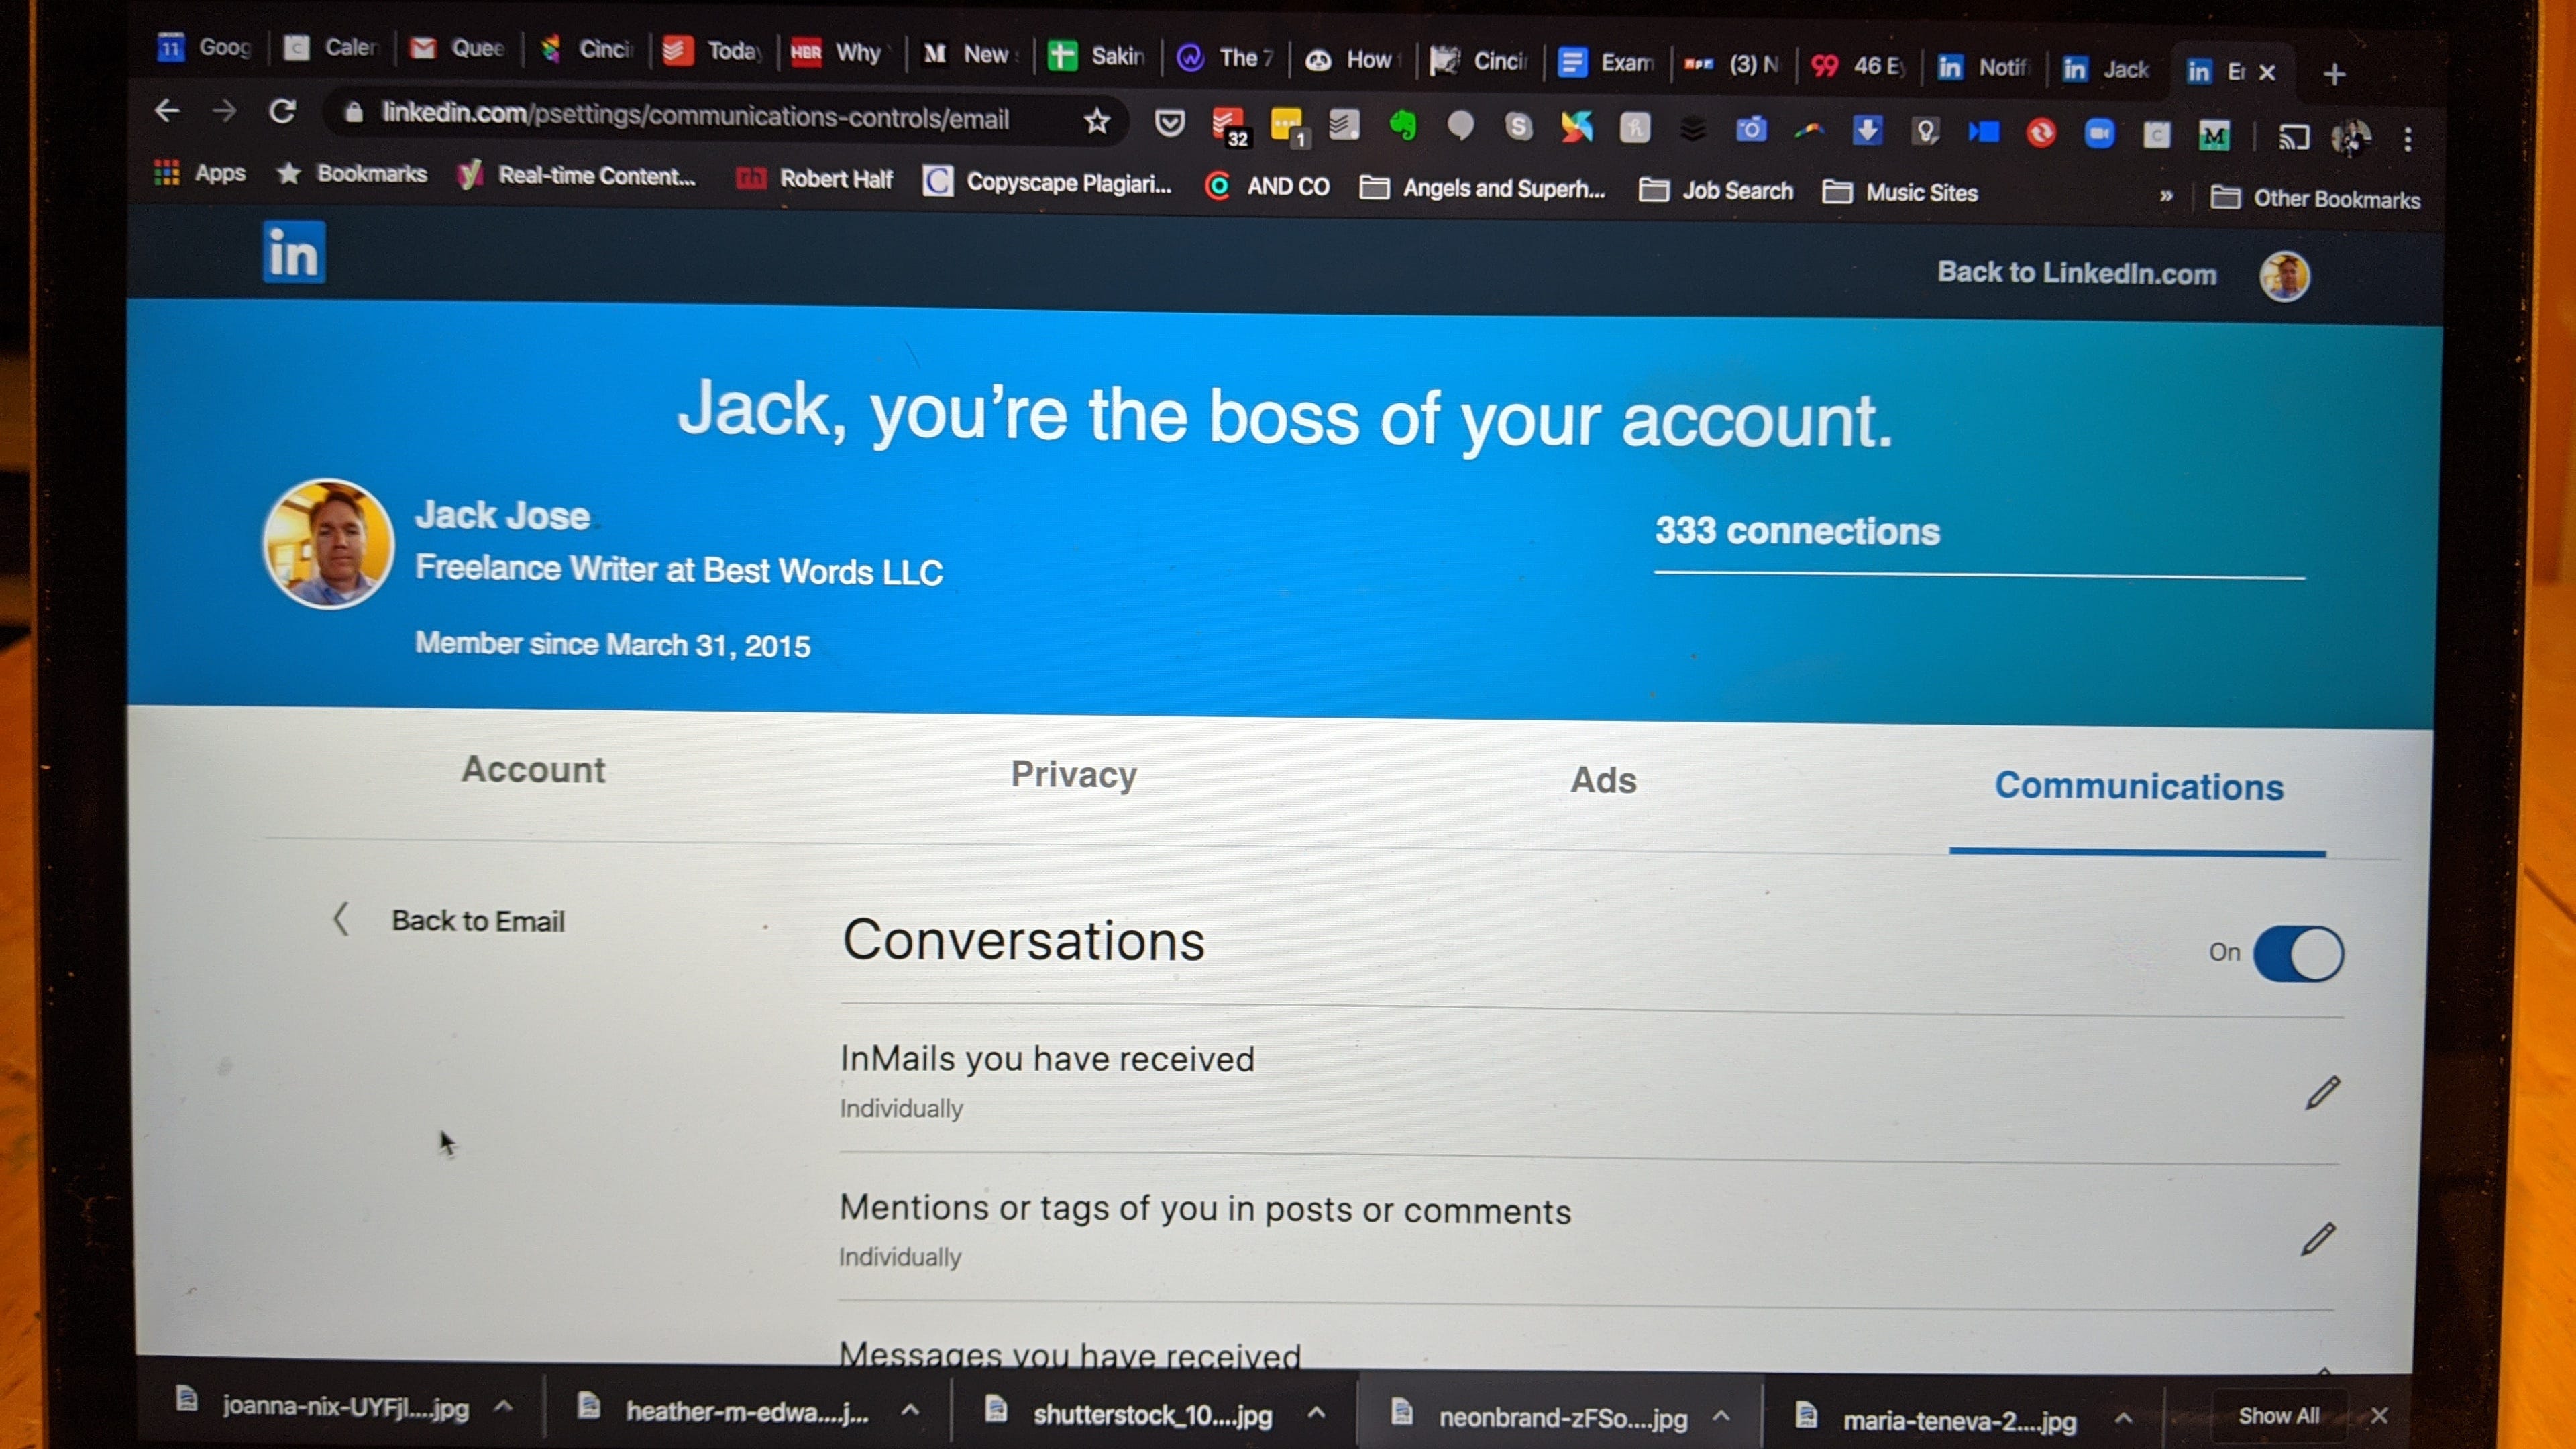Open the Robert Half bookmark
Screen dimensions: 2576x1449
pos(814,178)
